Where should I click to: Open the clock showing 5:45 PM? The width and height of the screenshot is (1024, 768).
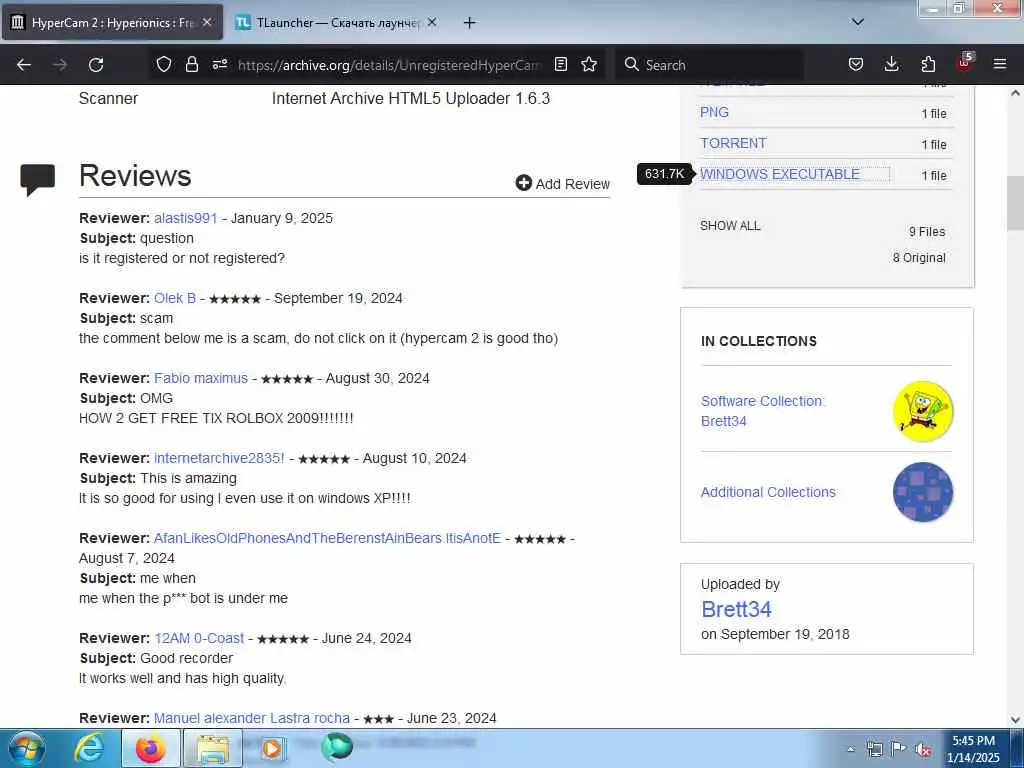[x=973, y=749]
